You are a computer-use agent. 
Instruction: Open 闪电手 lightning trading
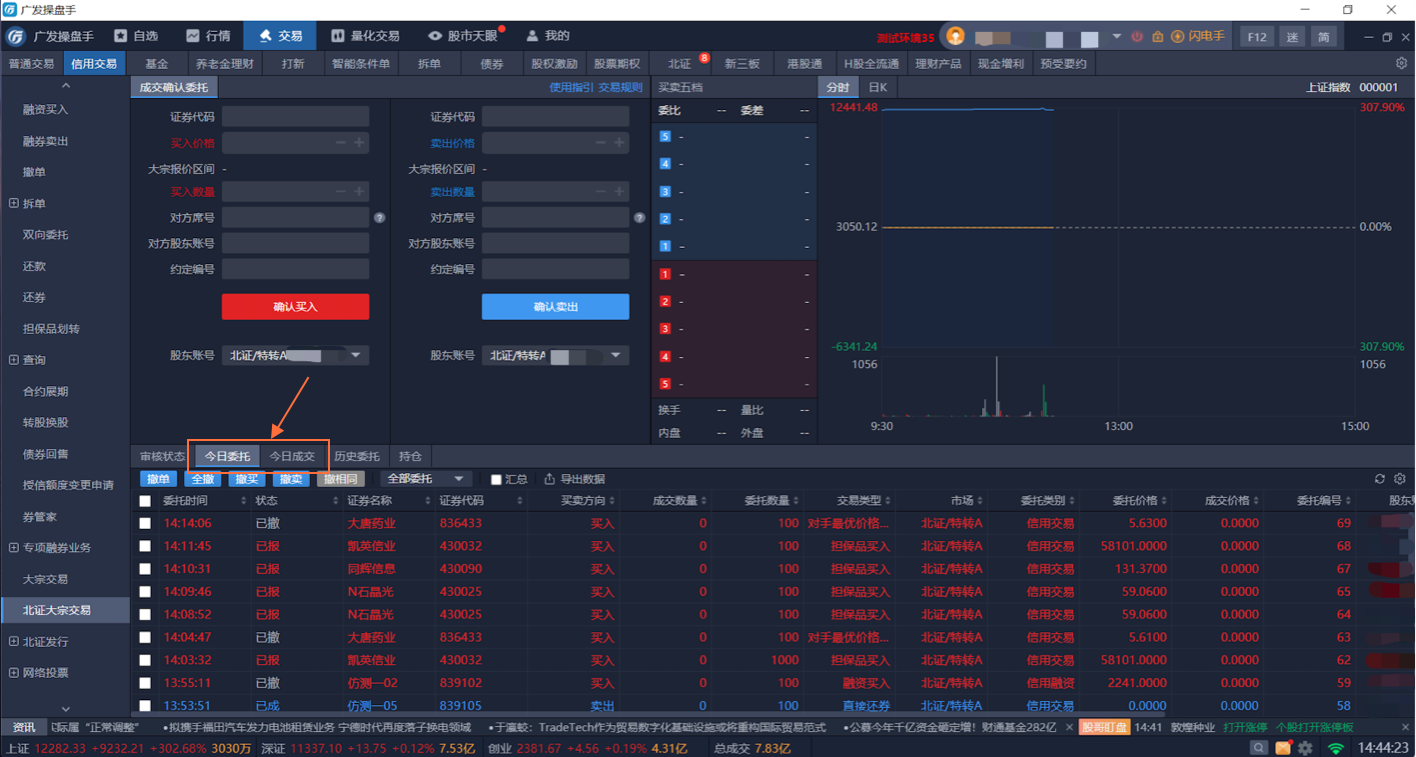point(1197,37)
